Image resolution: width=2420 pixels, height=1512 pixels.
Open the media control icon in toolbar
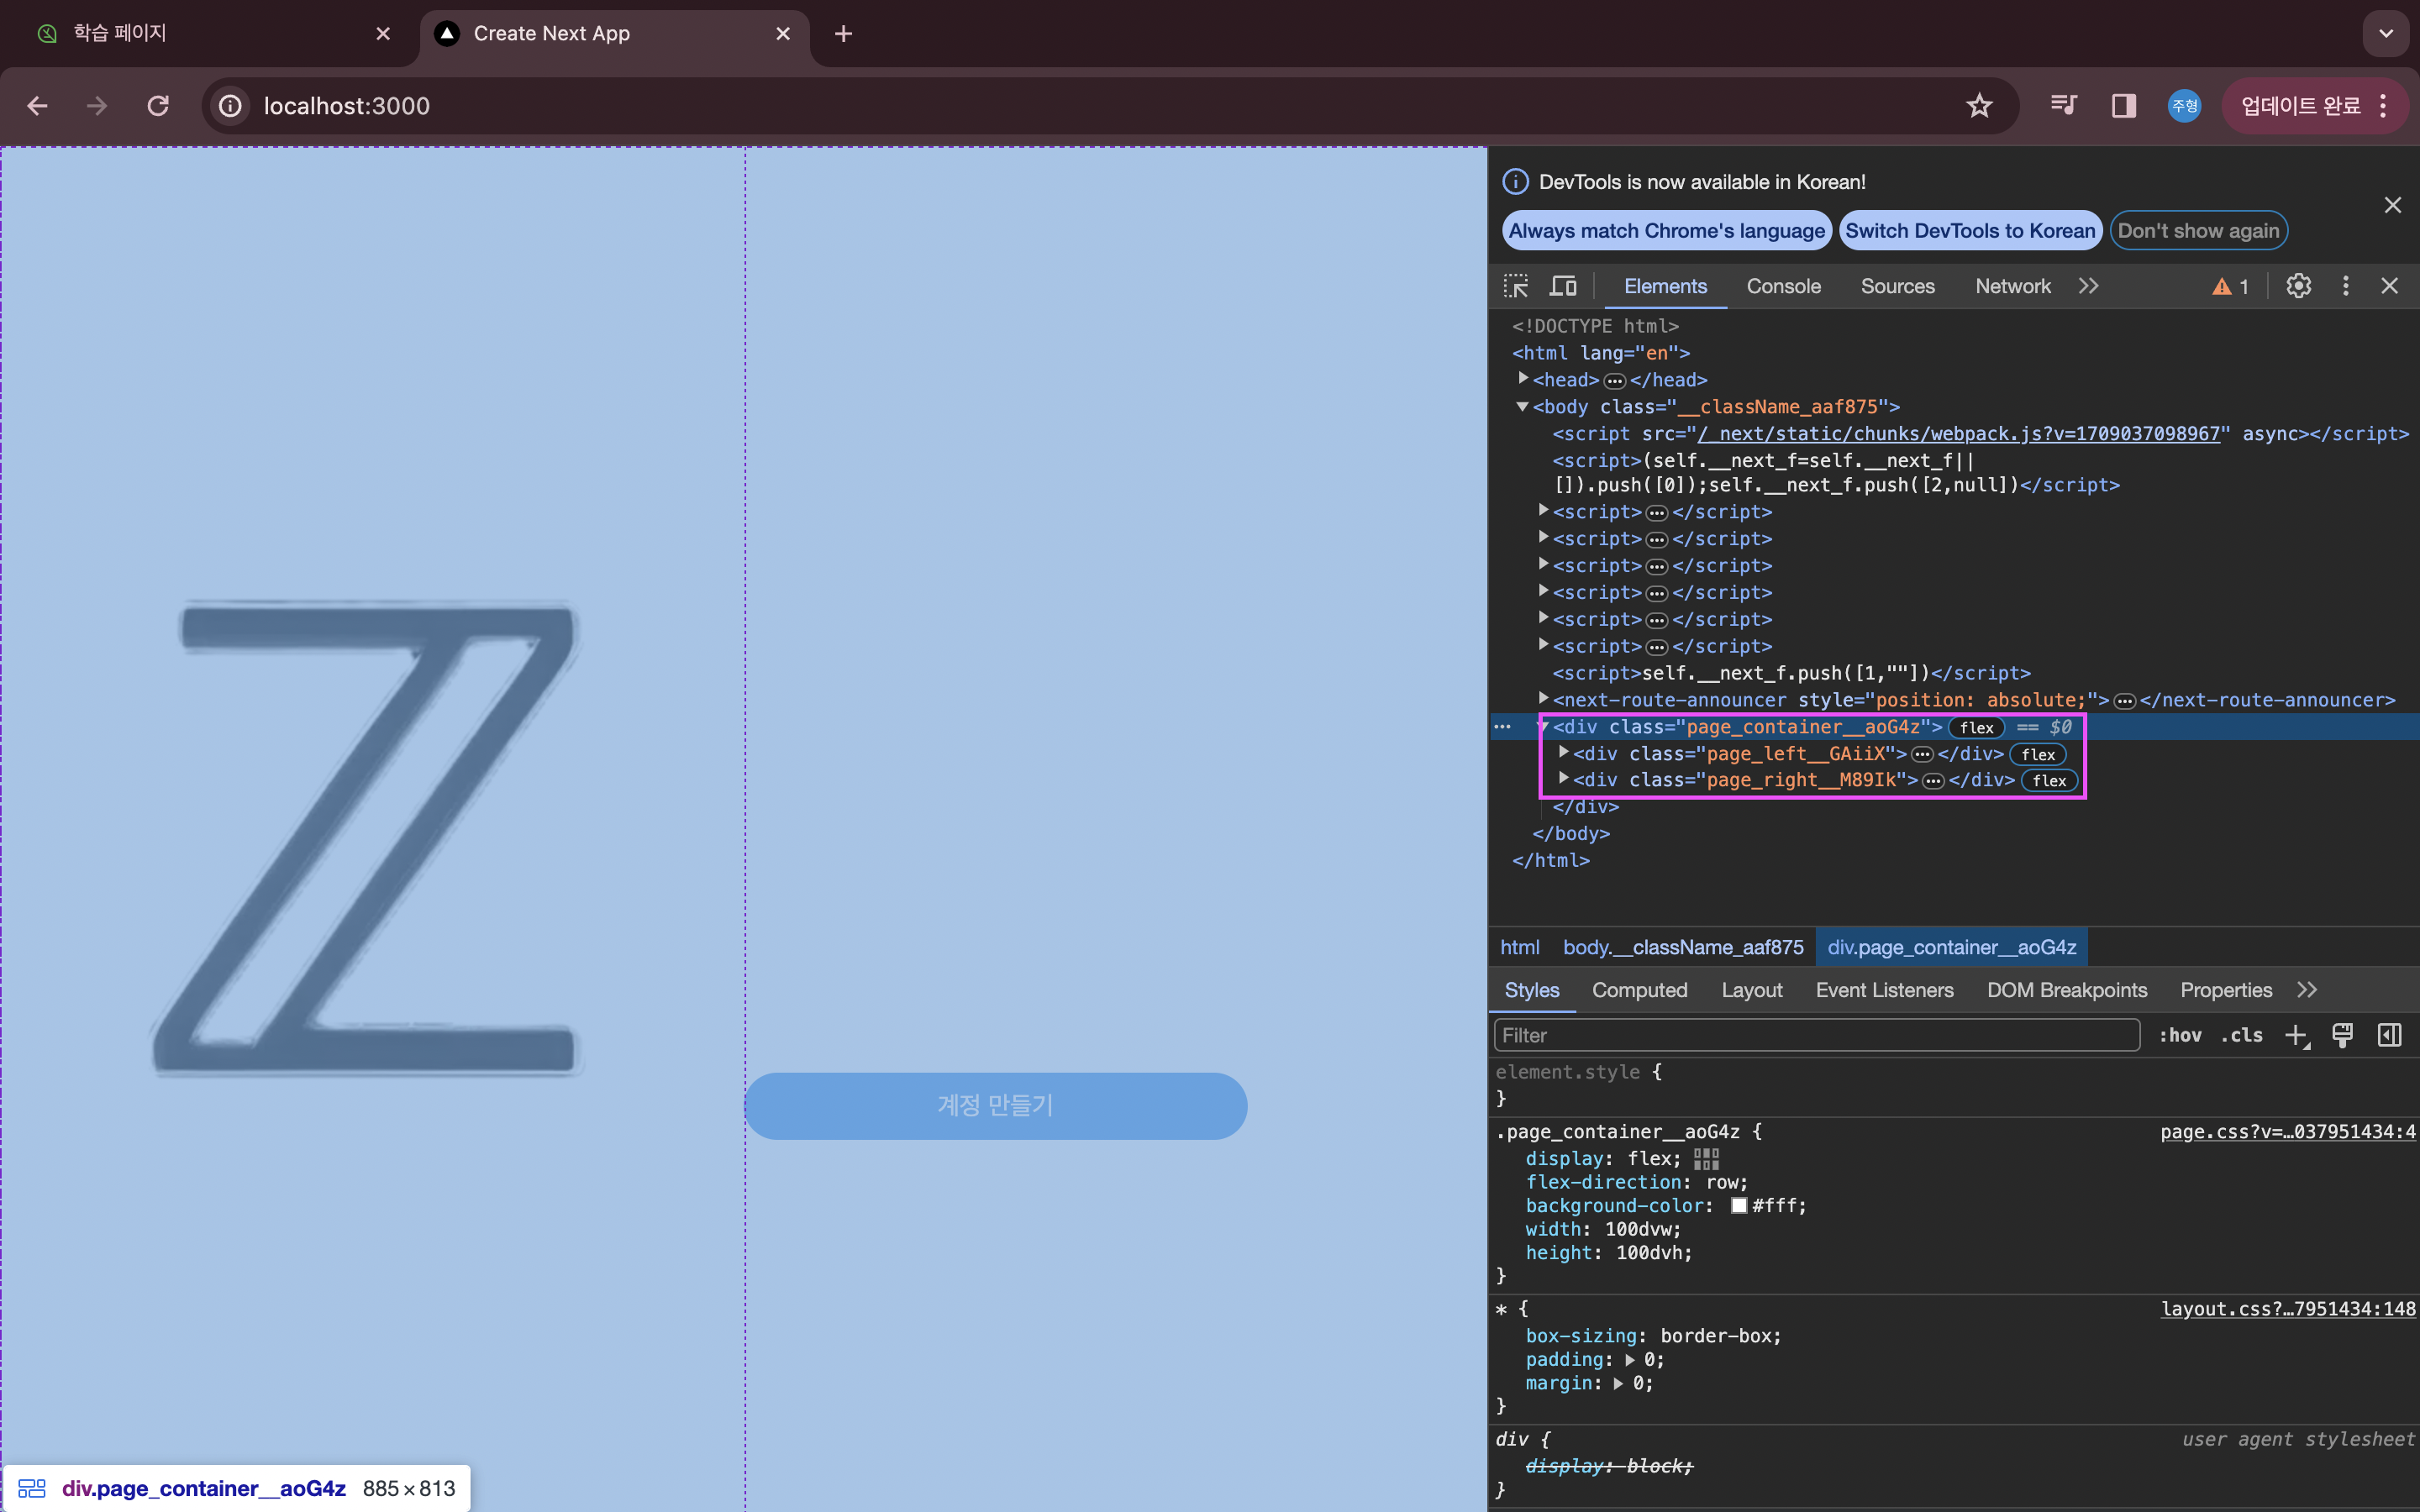pyautogui.click(x=2064, y=105)
